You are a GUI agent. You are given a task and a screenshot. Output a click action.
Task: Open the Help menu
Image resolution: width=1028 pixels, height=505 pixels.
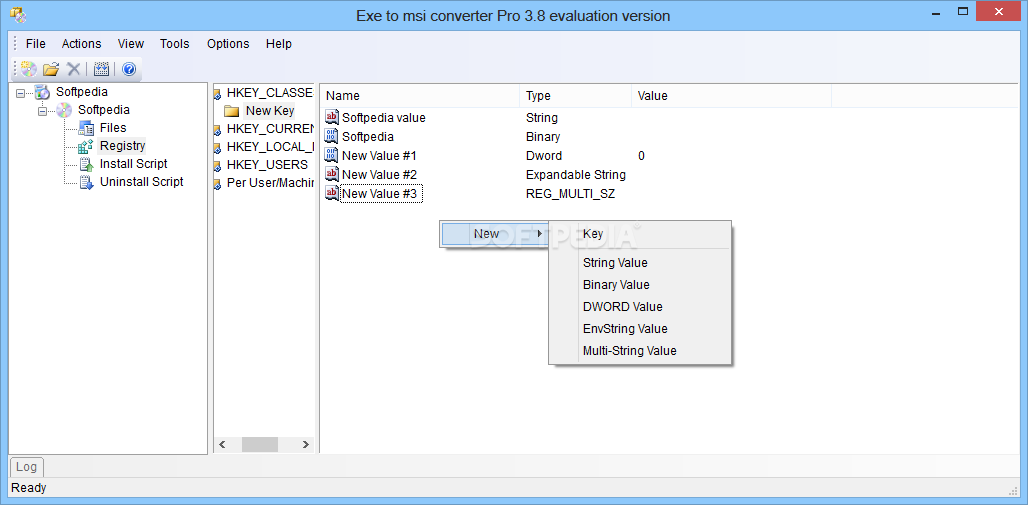coord(279,44)
